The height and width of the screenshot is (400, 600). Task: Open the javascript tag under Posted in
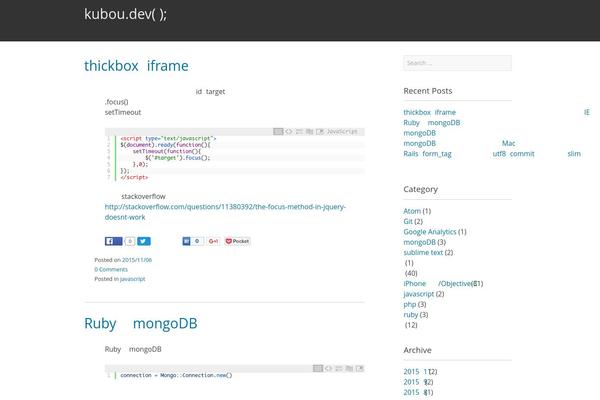(x=132, y=279)
